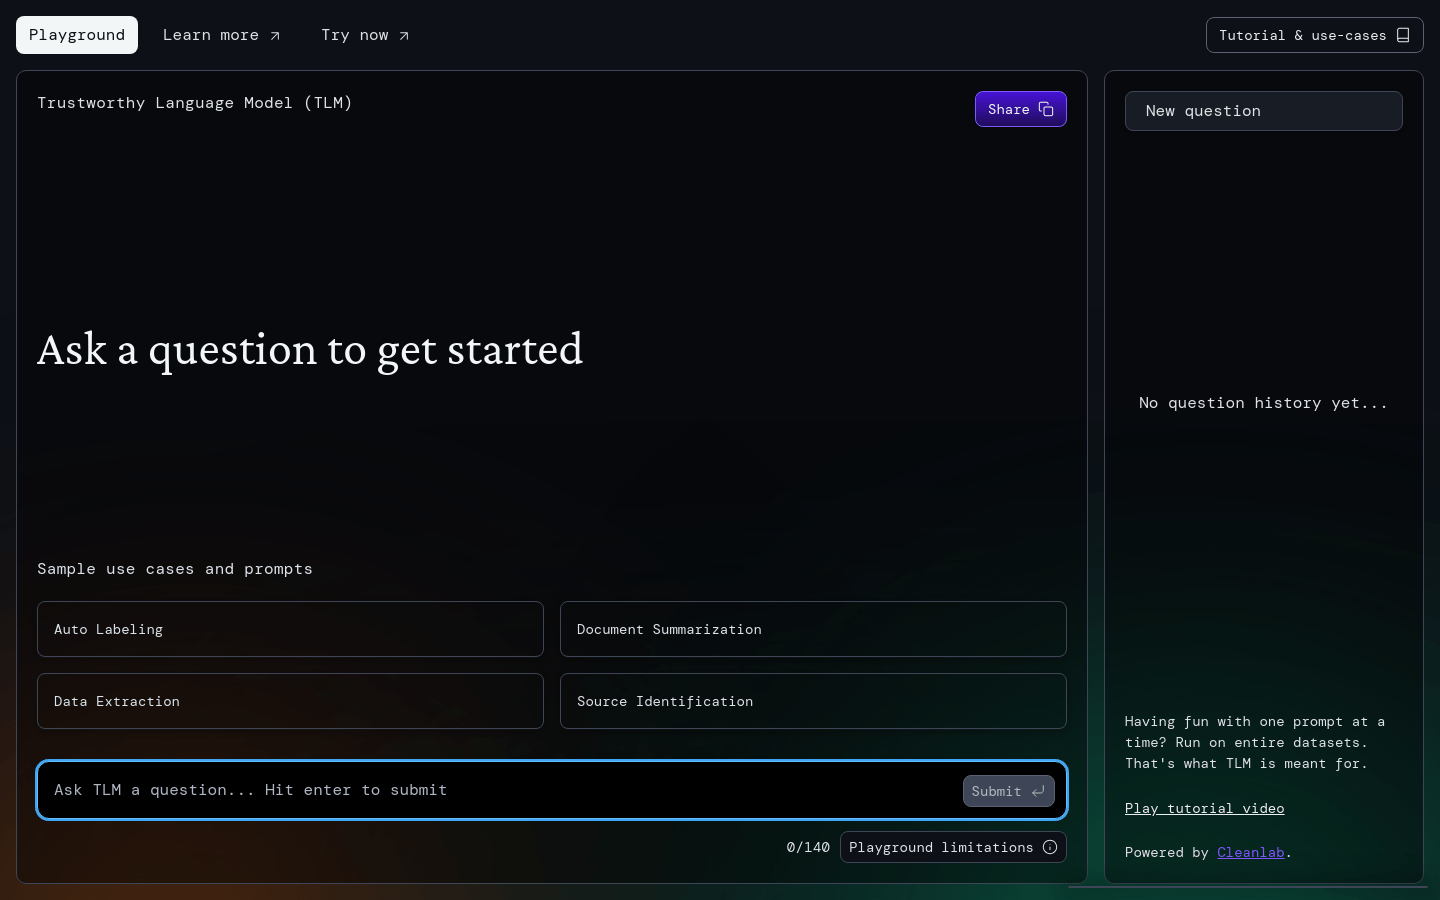Viewport: 1440px width, 900px height.
Task: Click the info icon beside Playground limitations
Action: [1050, 847]
